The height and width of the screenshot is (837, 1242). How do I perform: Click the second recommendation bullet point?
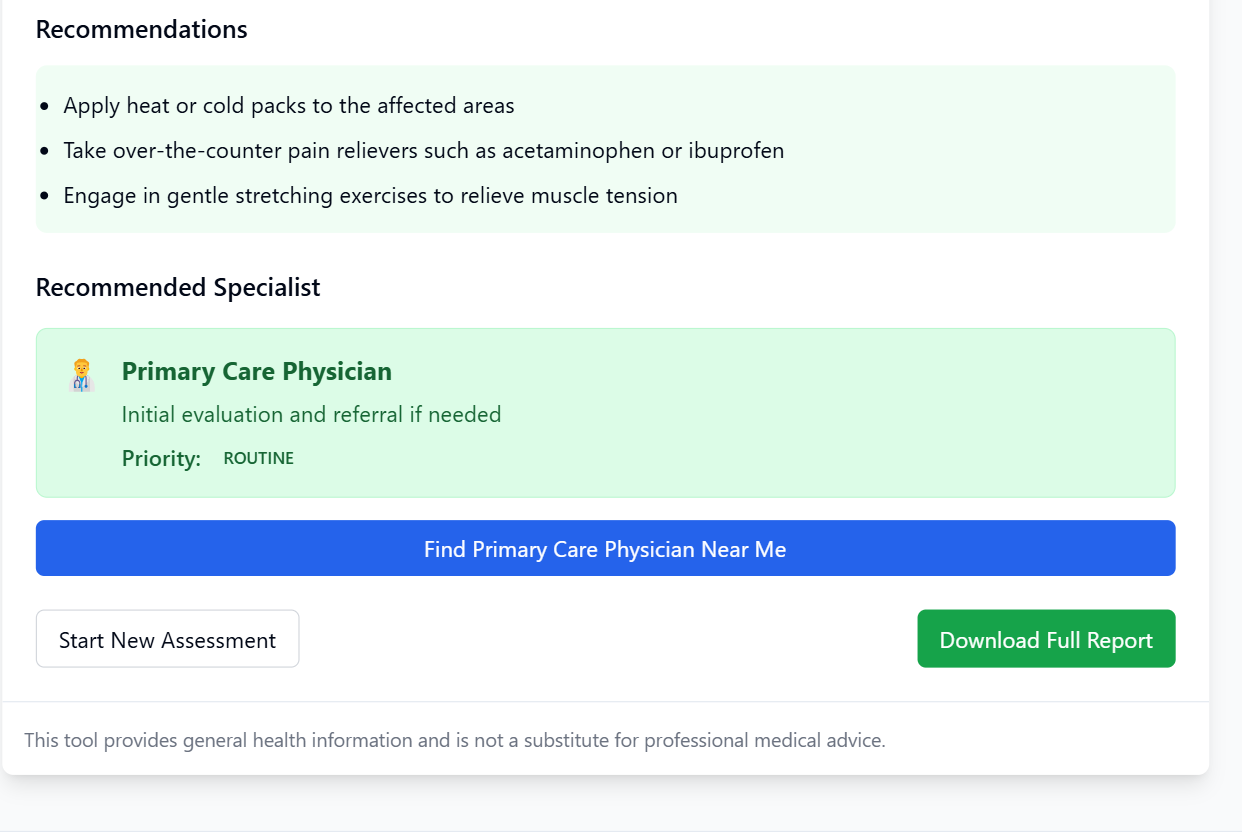(44, 151)
